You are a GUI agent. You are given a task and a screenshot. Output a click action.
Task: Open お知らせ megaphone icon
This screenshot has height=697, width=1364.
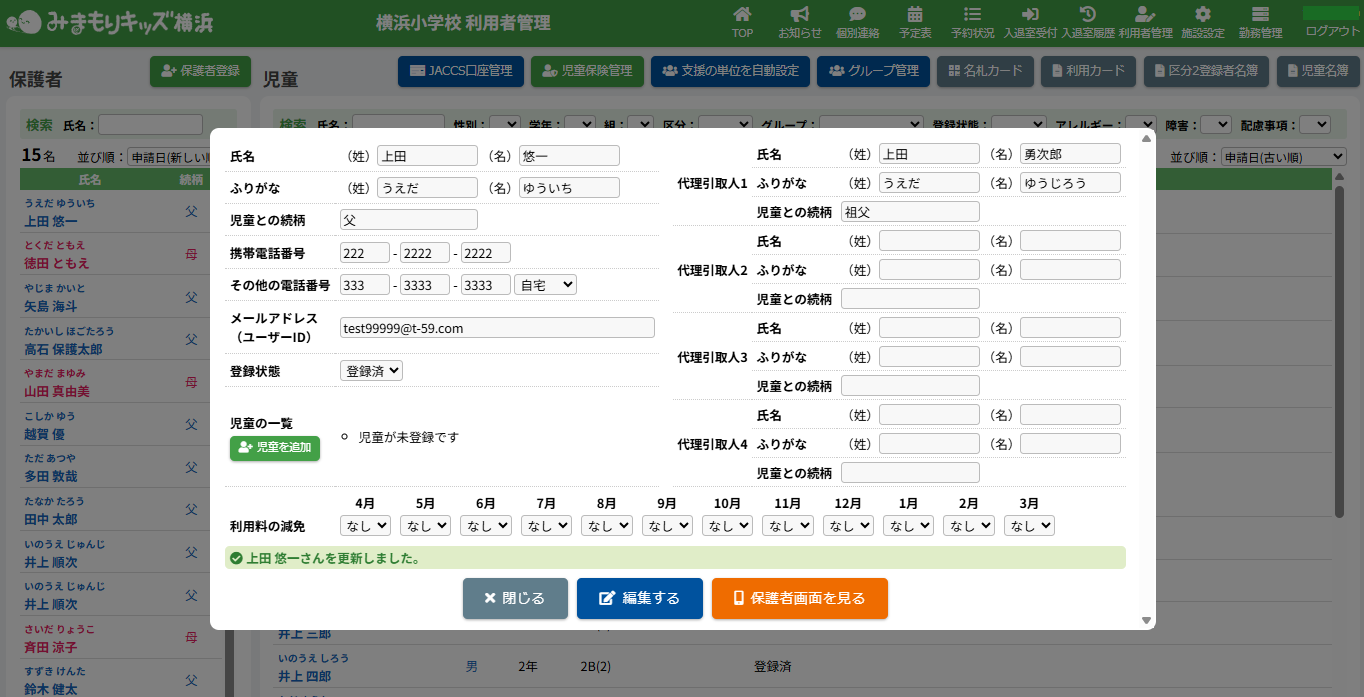(799, 15)
